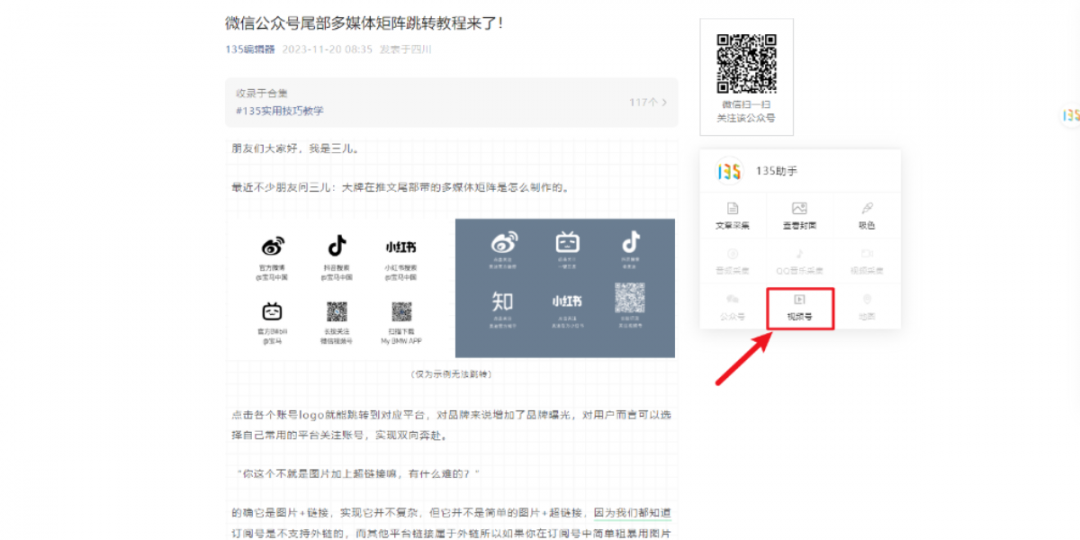Click white Bilibili logo in blue-gray panel

568,242
